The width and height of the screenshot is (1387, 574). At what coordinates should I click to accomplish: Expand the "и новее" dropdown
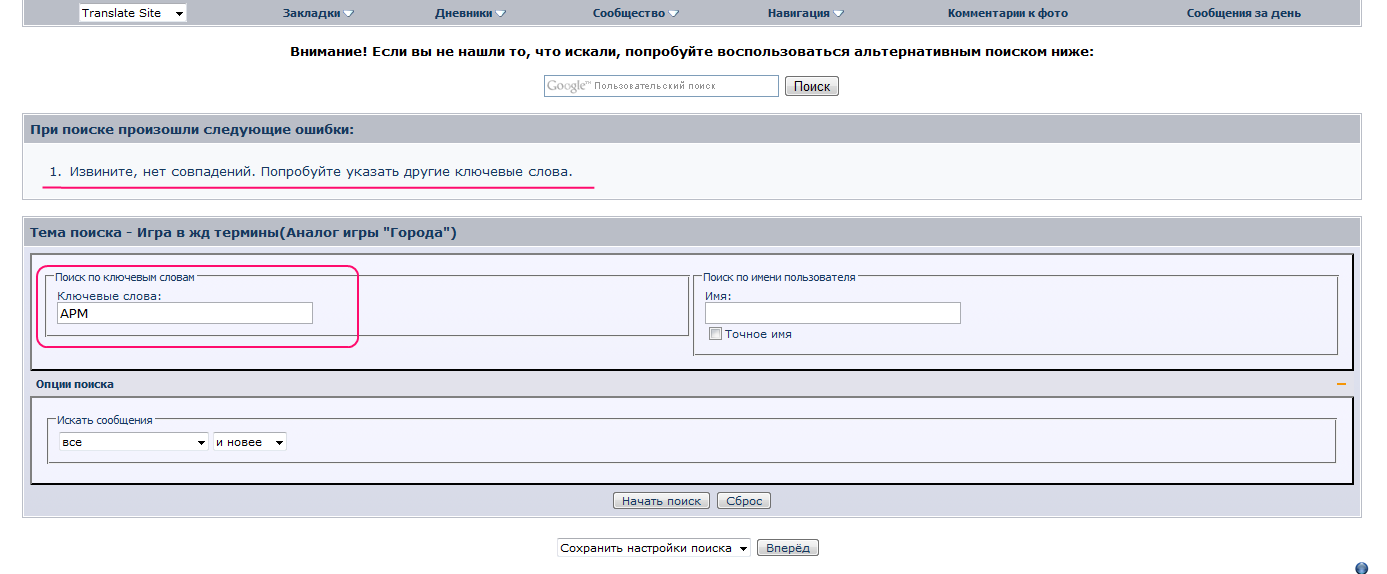250,442
